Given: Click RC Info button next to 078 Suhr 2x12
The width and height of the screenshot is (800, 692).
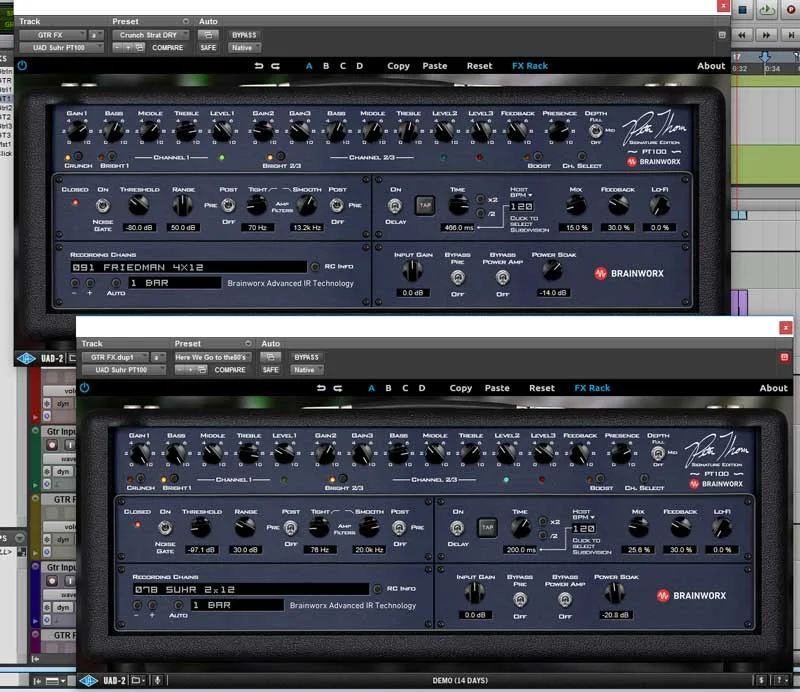Looking at the screenshot, I should (378, 589).
